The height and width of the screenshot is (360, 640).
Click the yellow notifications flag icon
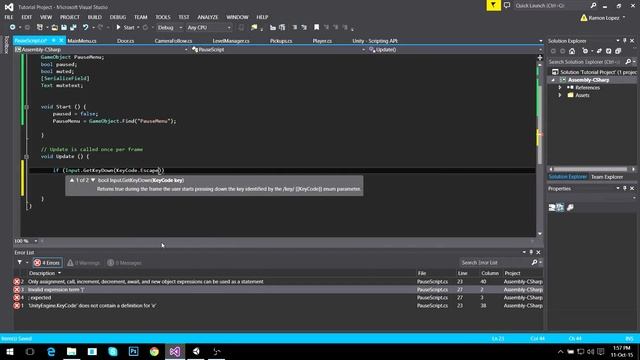click(x=493, y=5)
